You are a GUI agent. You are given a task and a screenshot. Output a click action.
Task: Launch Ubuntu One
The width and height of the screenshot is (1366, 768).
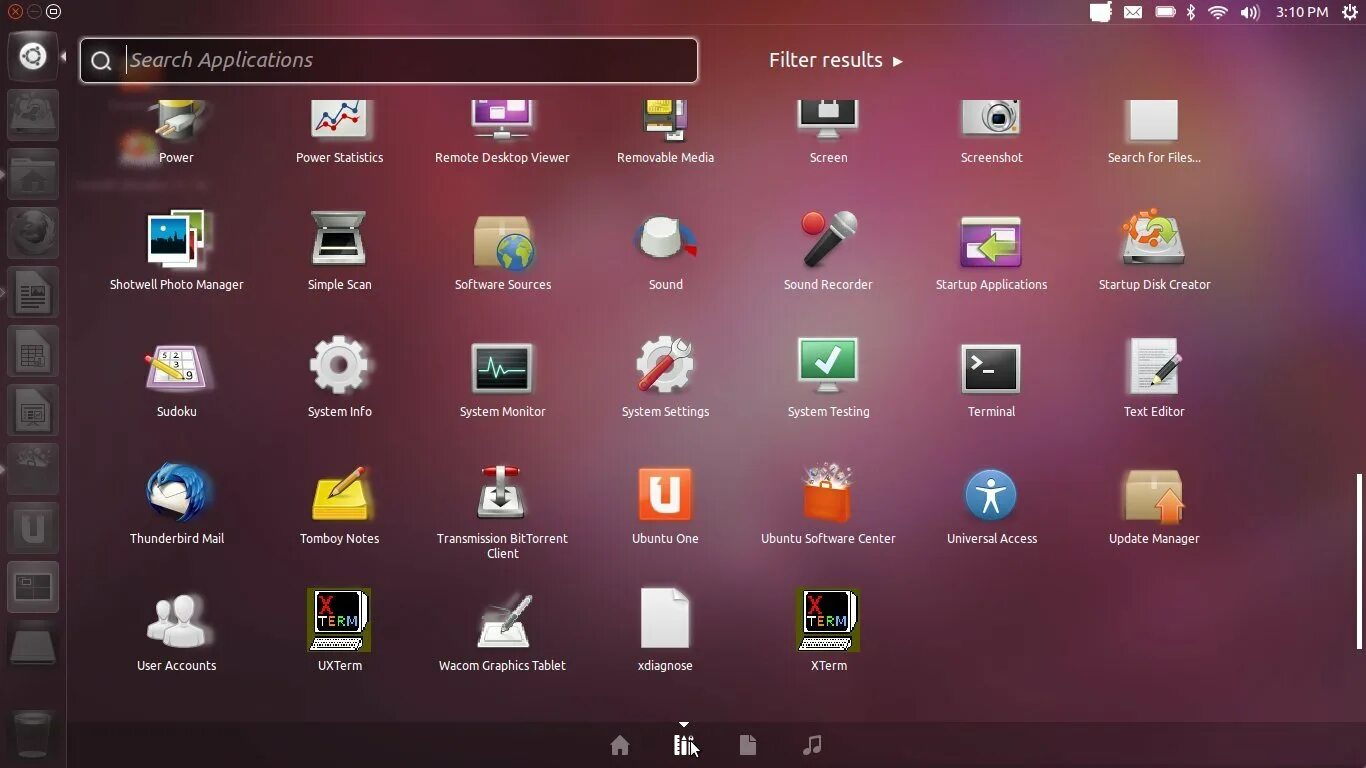pyautogui.click(x=665, y=504)
